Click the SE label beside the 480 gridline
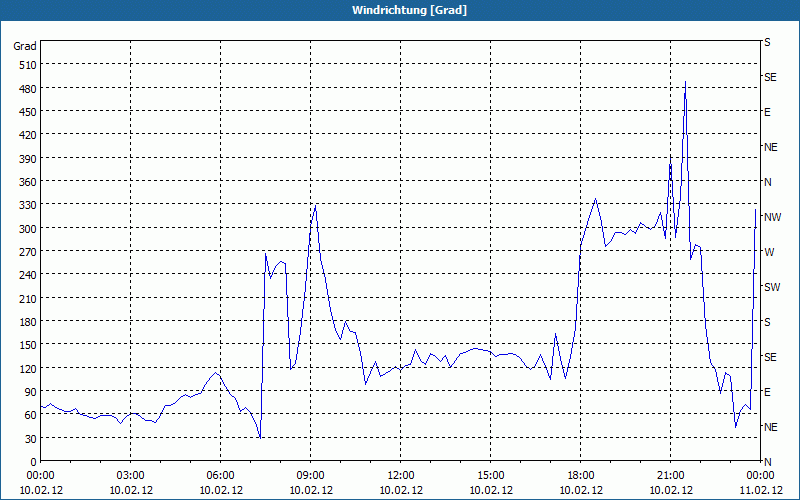The height and width of the screenshot is (500, 800). click(x=770, y=77)
